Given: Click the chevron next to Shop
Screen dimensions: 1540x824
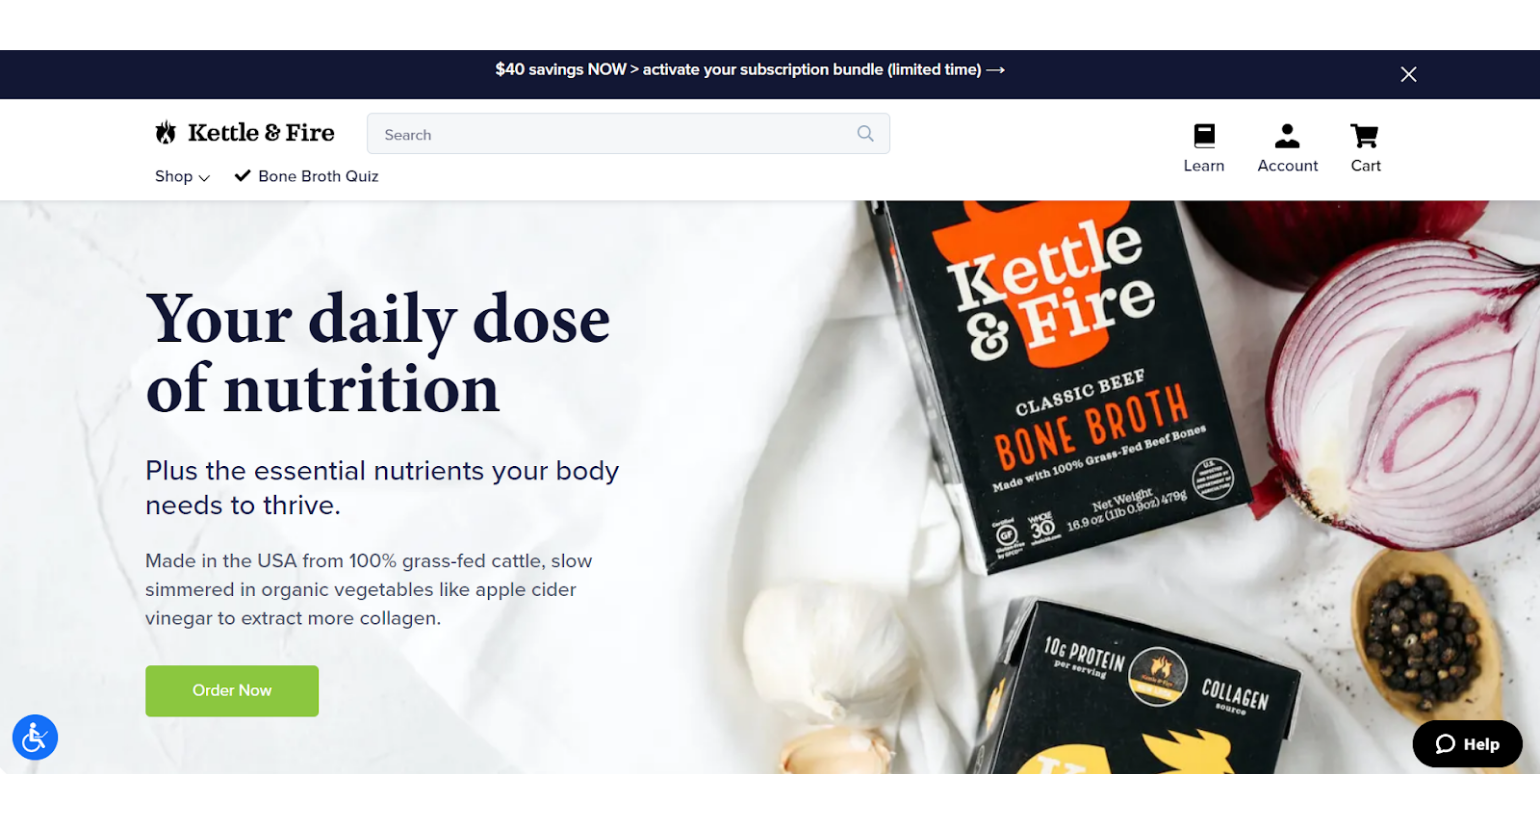Looking at the screenshot, I should 204,178.
